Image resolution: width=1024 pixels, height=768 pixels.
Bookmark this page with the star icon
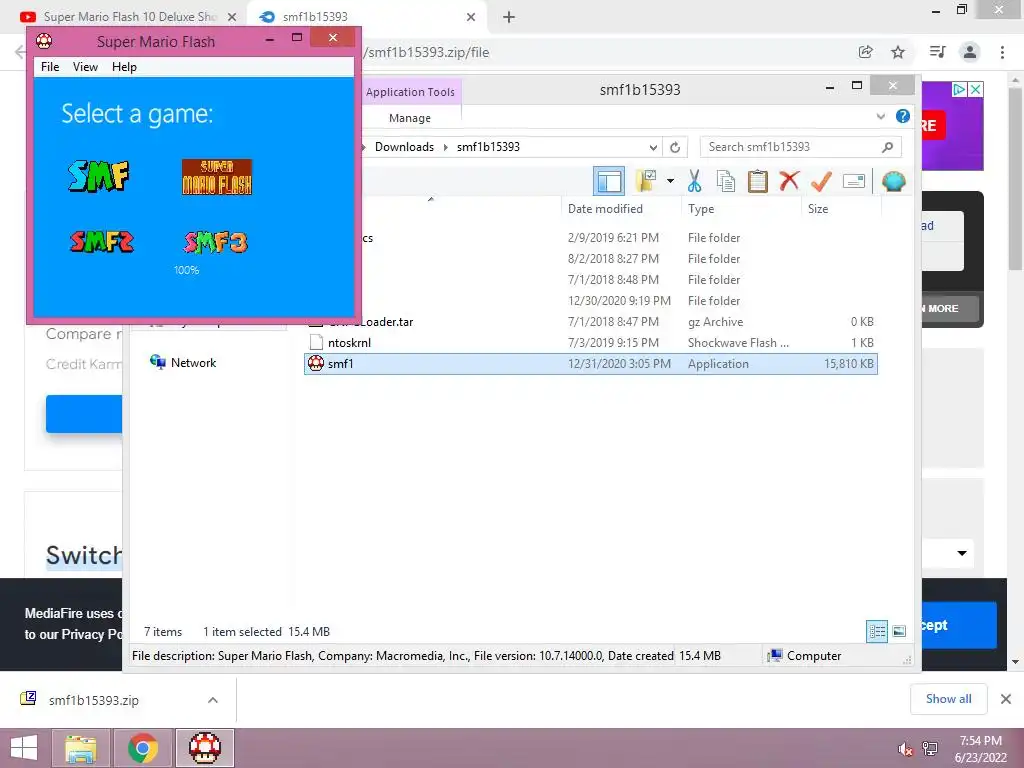[x=899, y=52]
